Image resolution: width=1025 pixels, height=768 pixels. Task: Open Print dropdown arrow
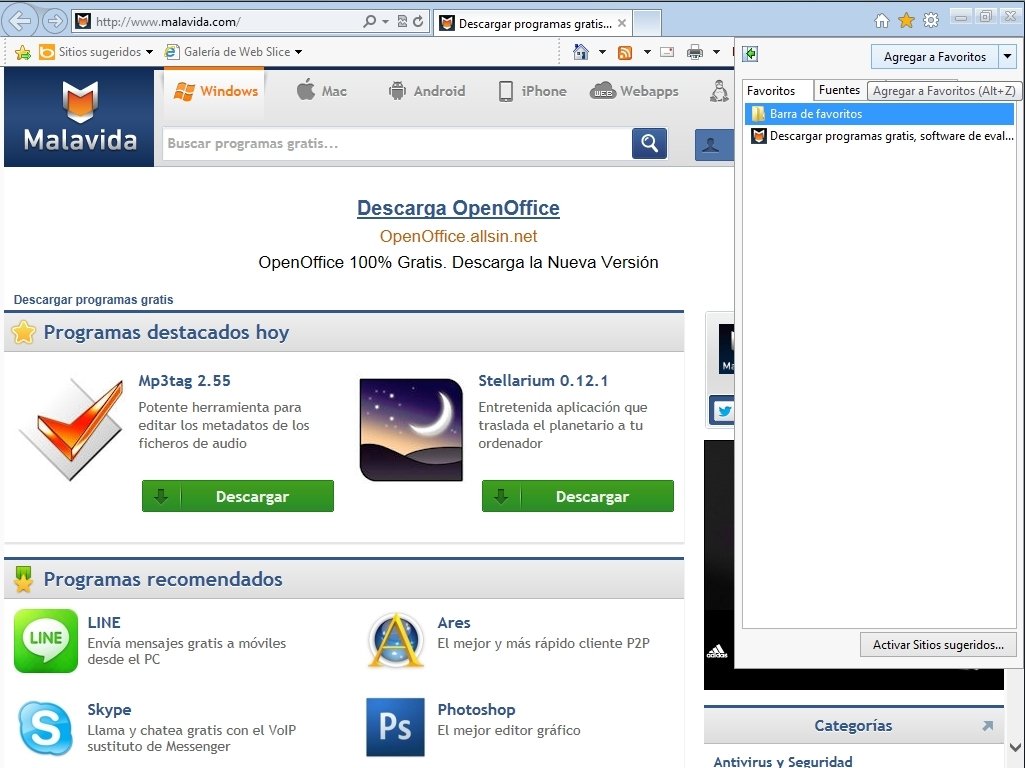click(716, 52)
